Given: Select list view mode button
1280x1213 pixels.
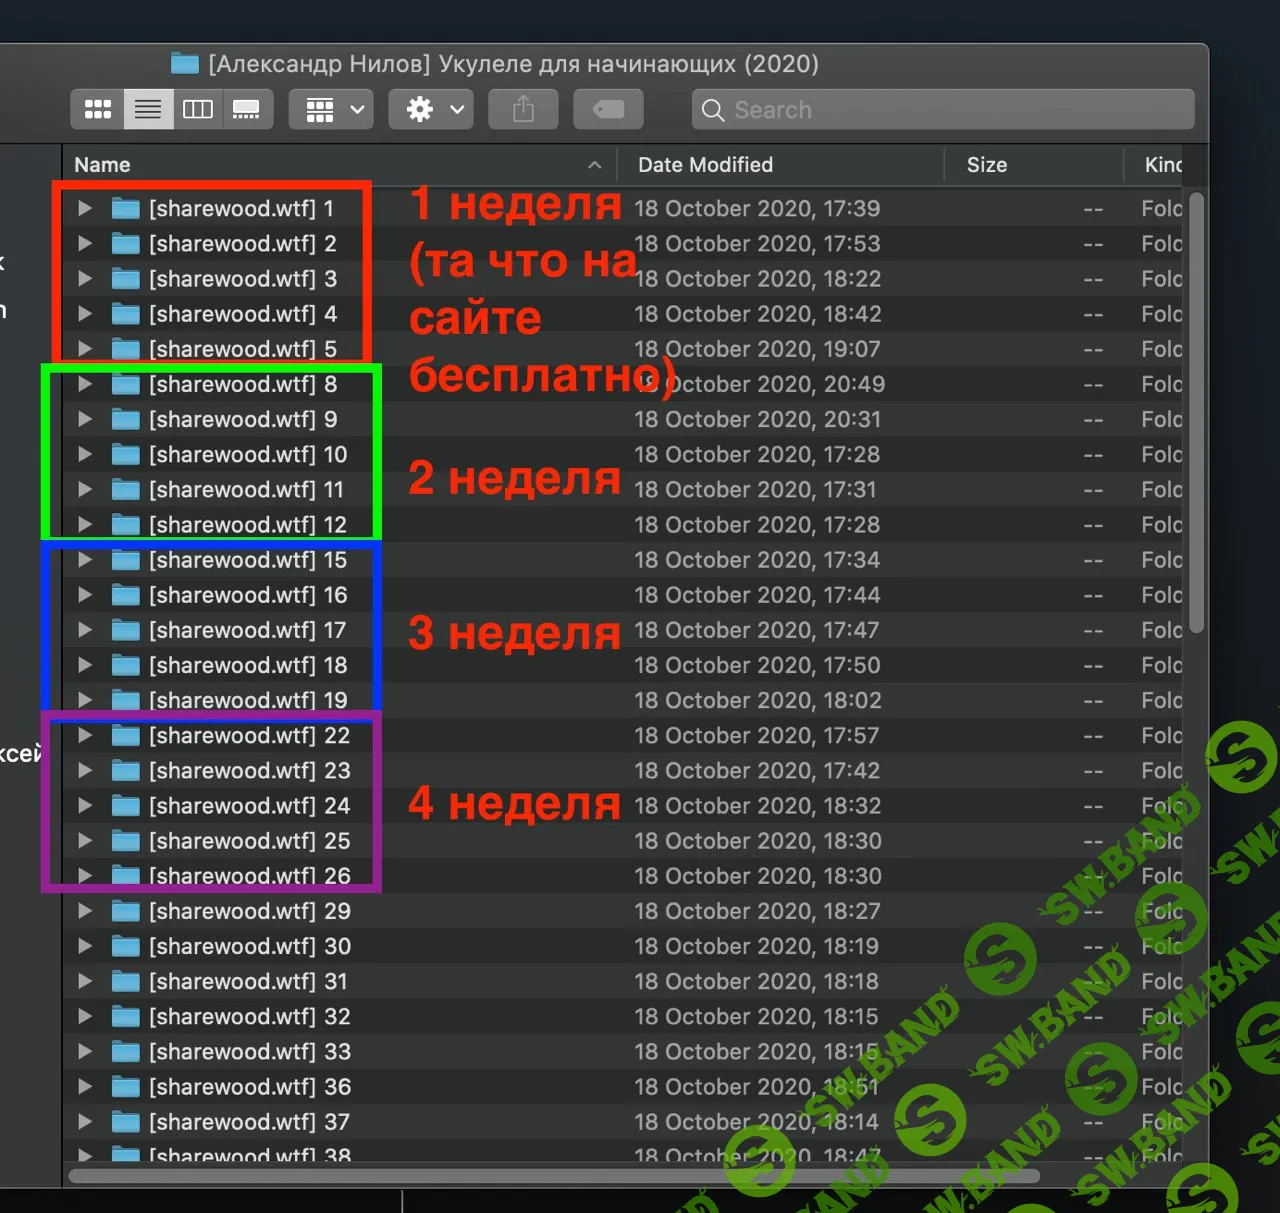Looking at the screenshot, I should [148, 110].
